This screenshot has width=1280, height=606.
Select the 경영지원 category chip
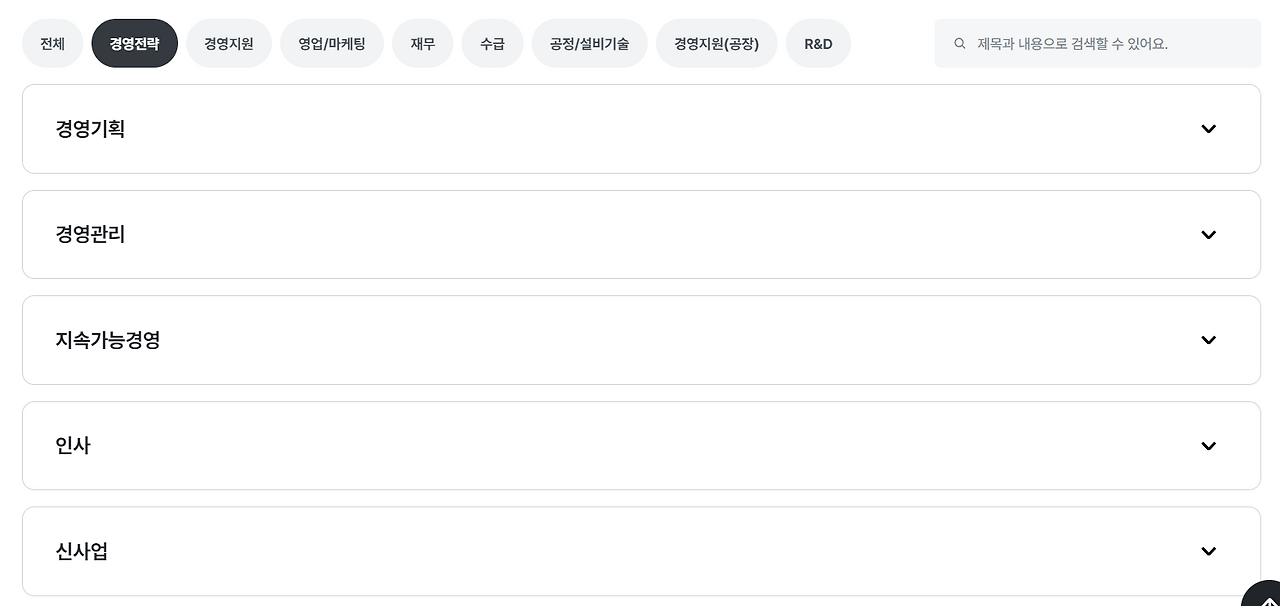pos(229,43)
